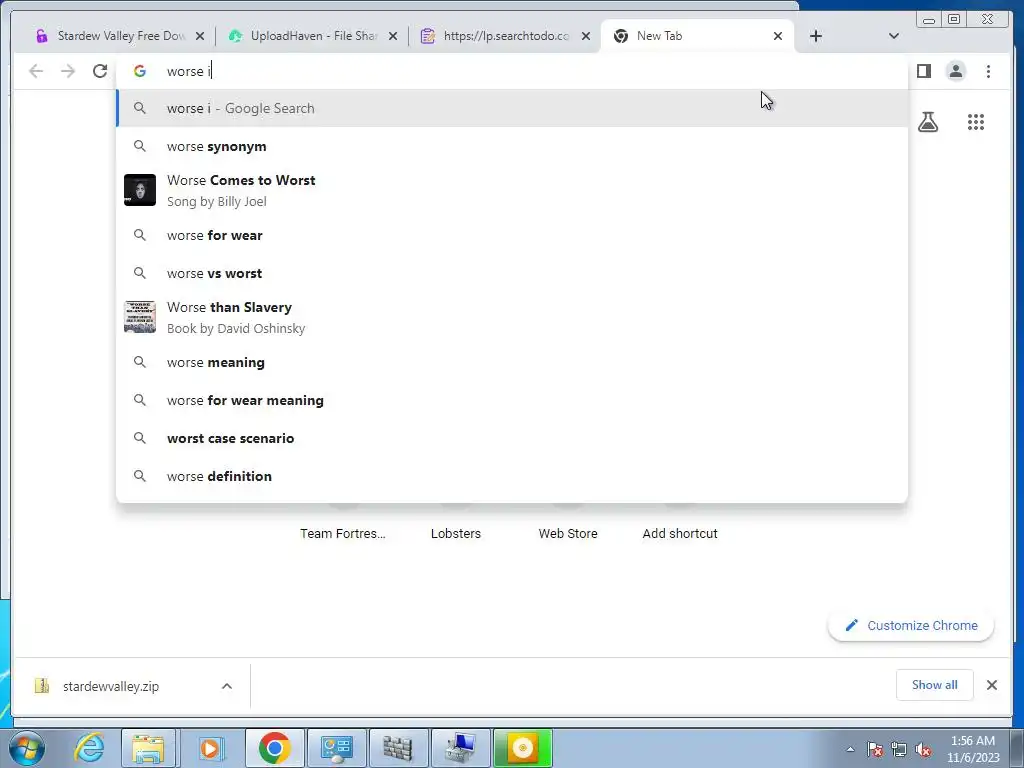Pick the 'worse definition' suggestion
This screenshot has width=1024, height=768.
(512, 475)
